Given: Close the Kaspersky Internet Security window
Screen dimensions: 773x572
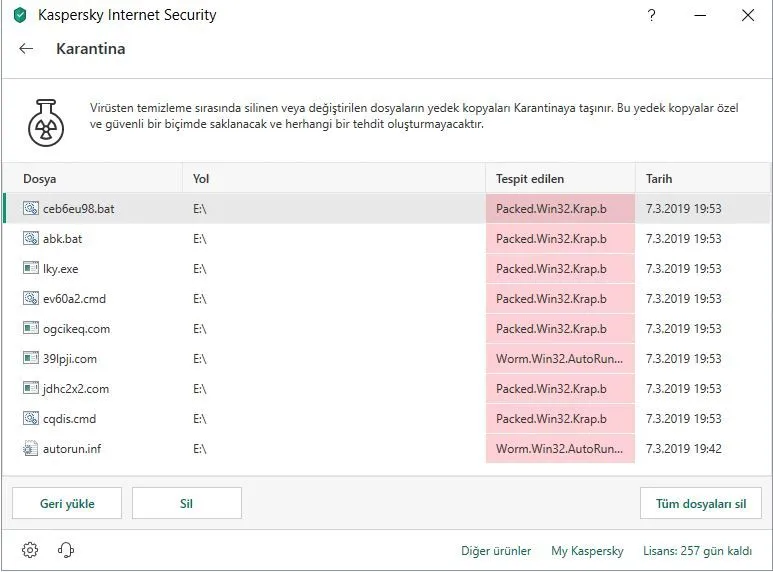Looking at the screenshot, I should point(748,15).
